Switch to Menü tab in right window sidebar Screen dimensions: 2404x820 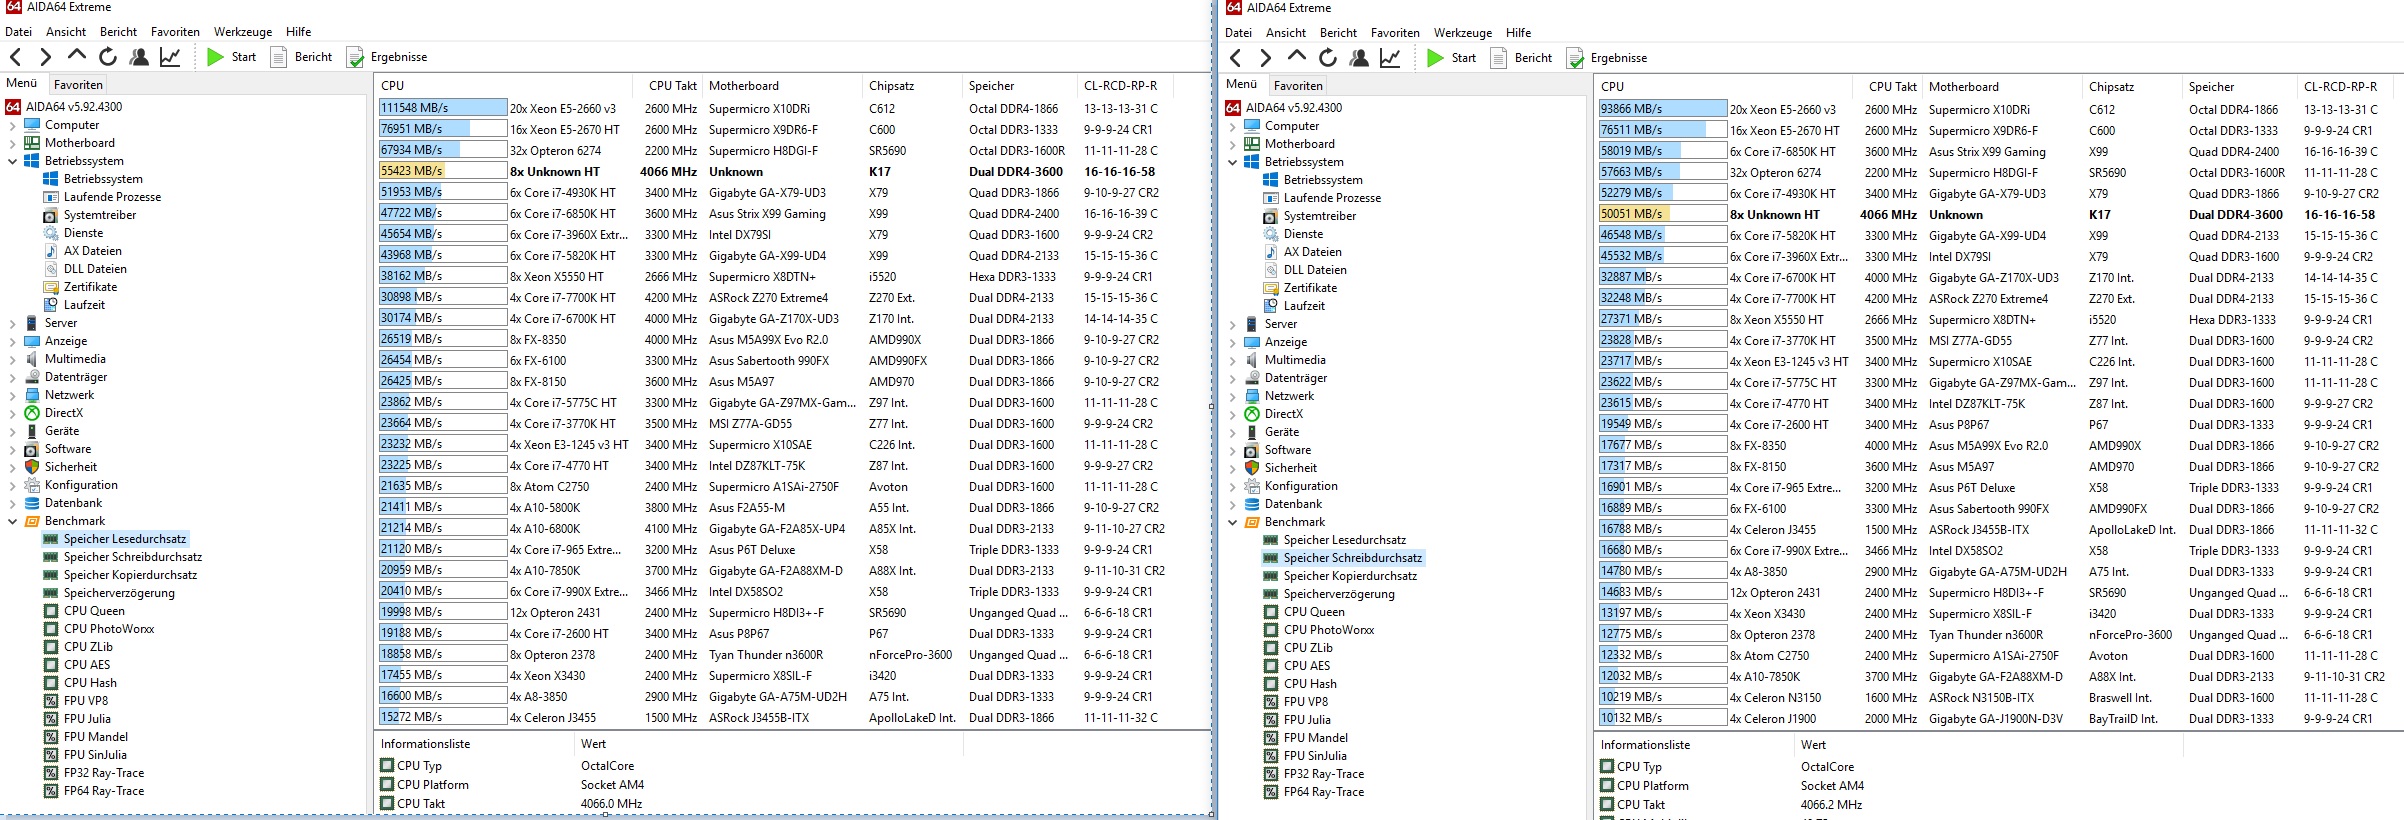(1241, 84)
